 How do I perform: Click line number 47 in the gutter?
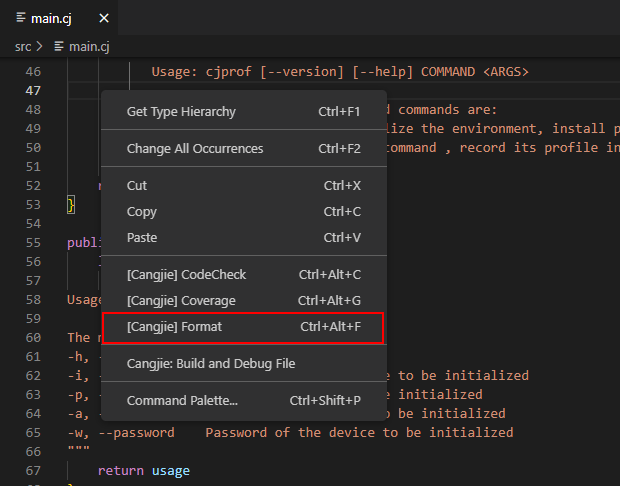(33, 91)
